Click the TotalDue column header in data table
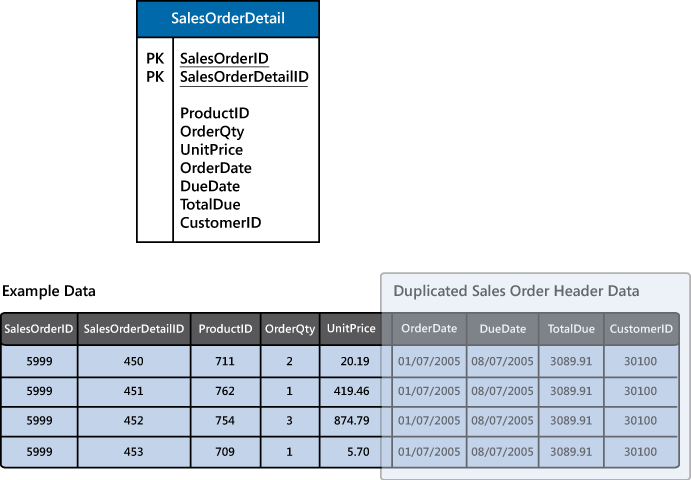Image resolution: width=691 pixels, height=480 pixels. [571, 329]
